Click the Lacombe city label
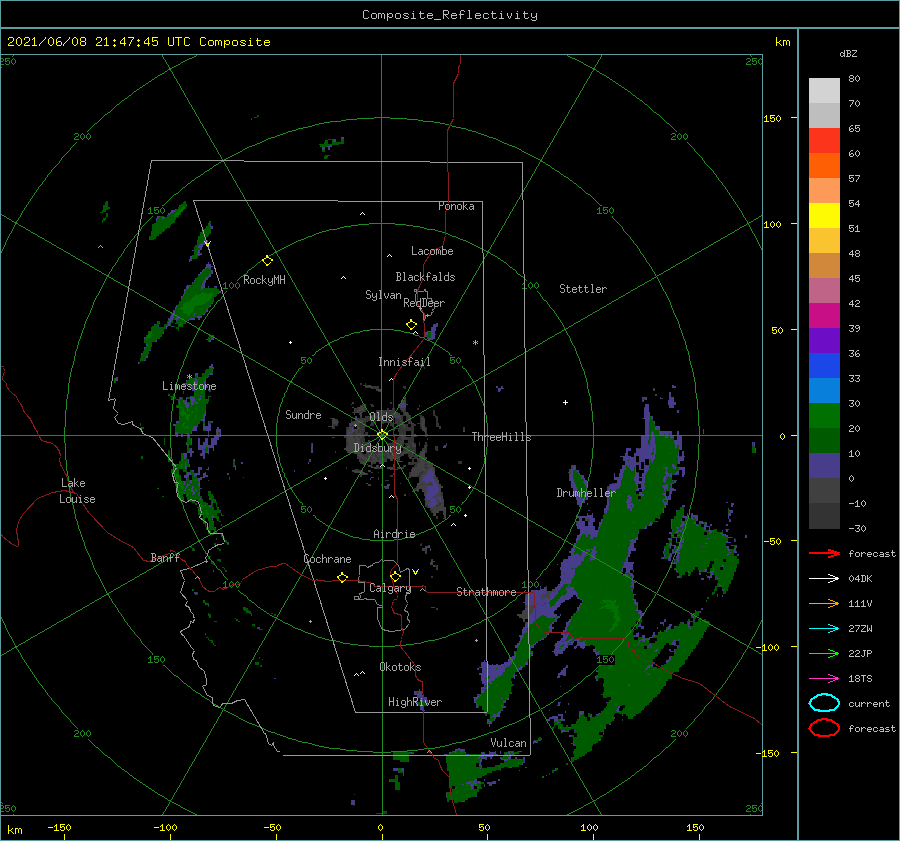The width and height of the screenshot is (900, 841). tap(432, 251)
